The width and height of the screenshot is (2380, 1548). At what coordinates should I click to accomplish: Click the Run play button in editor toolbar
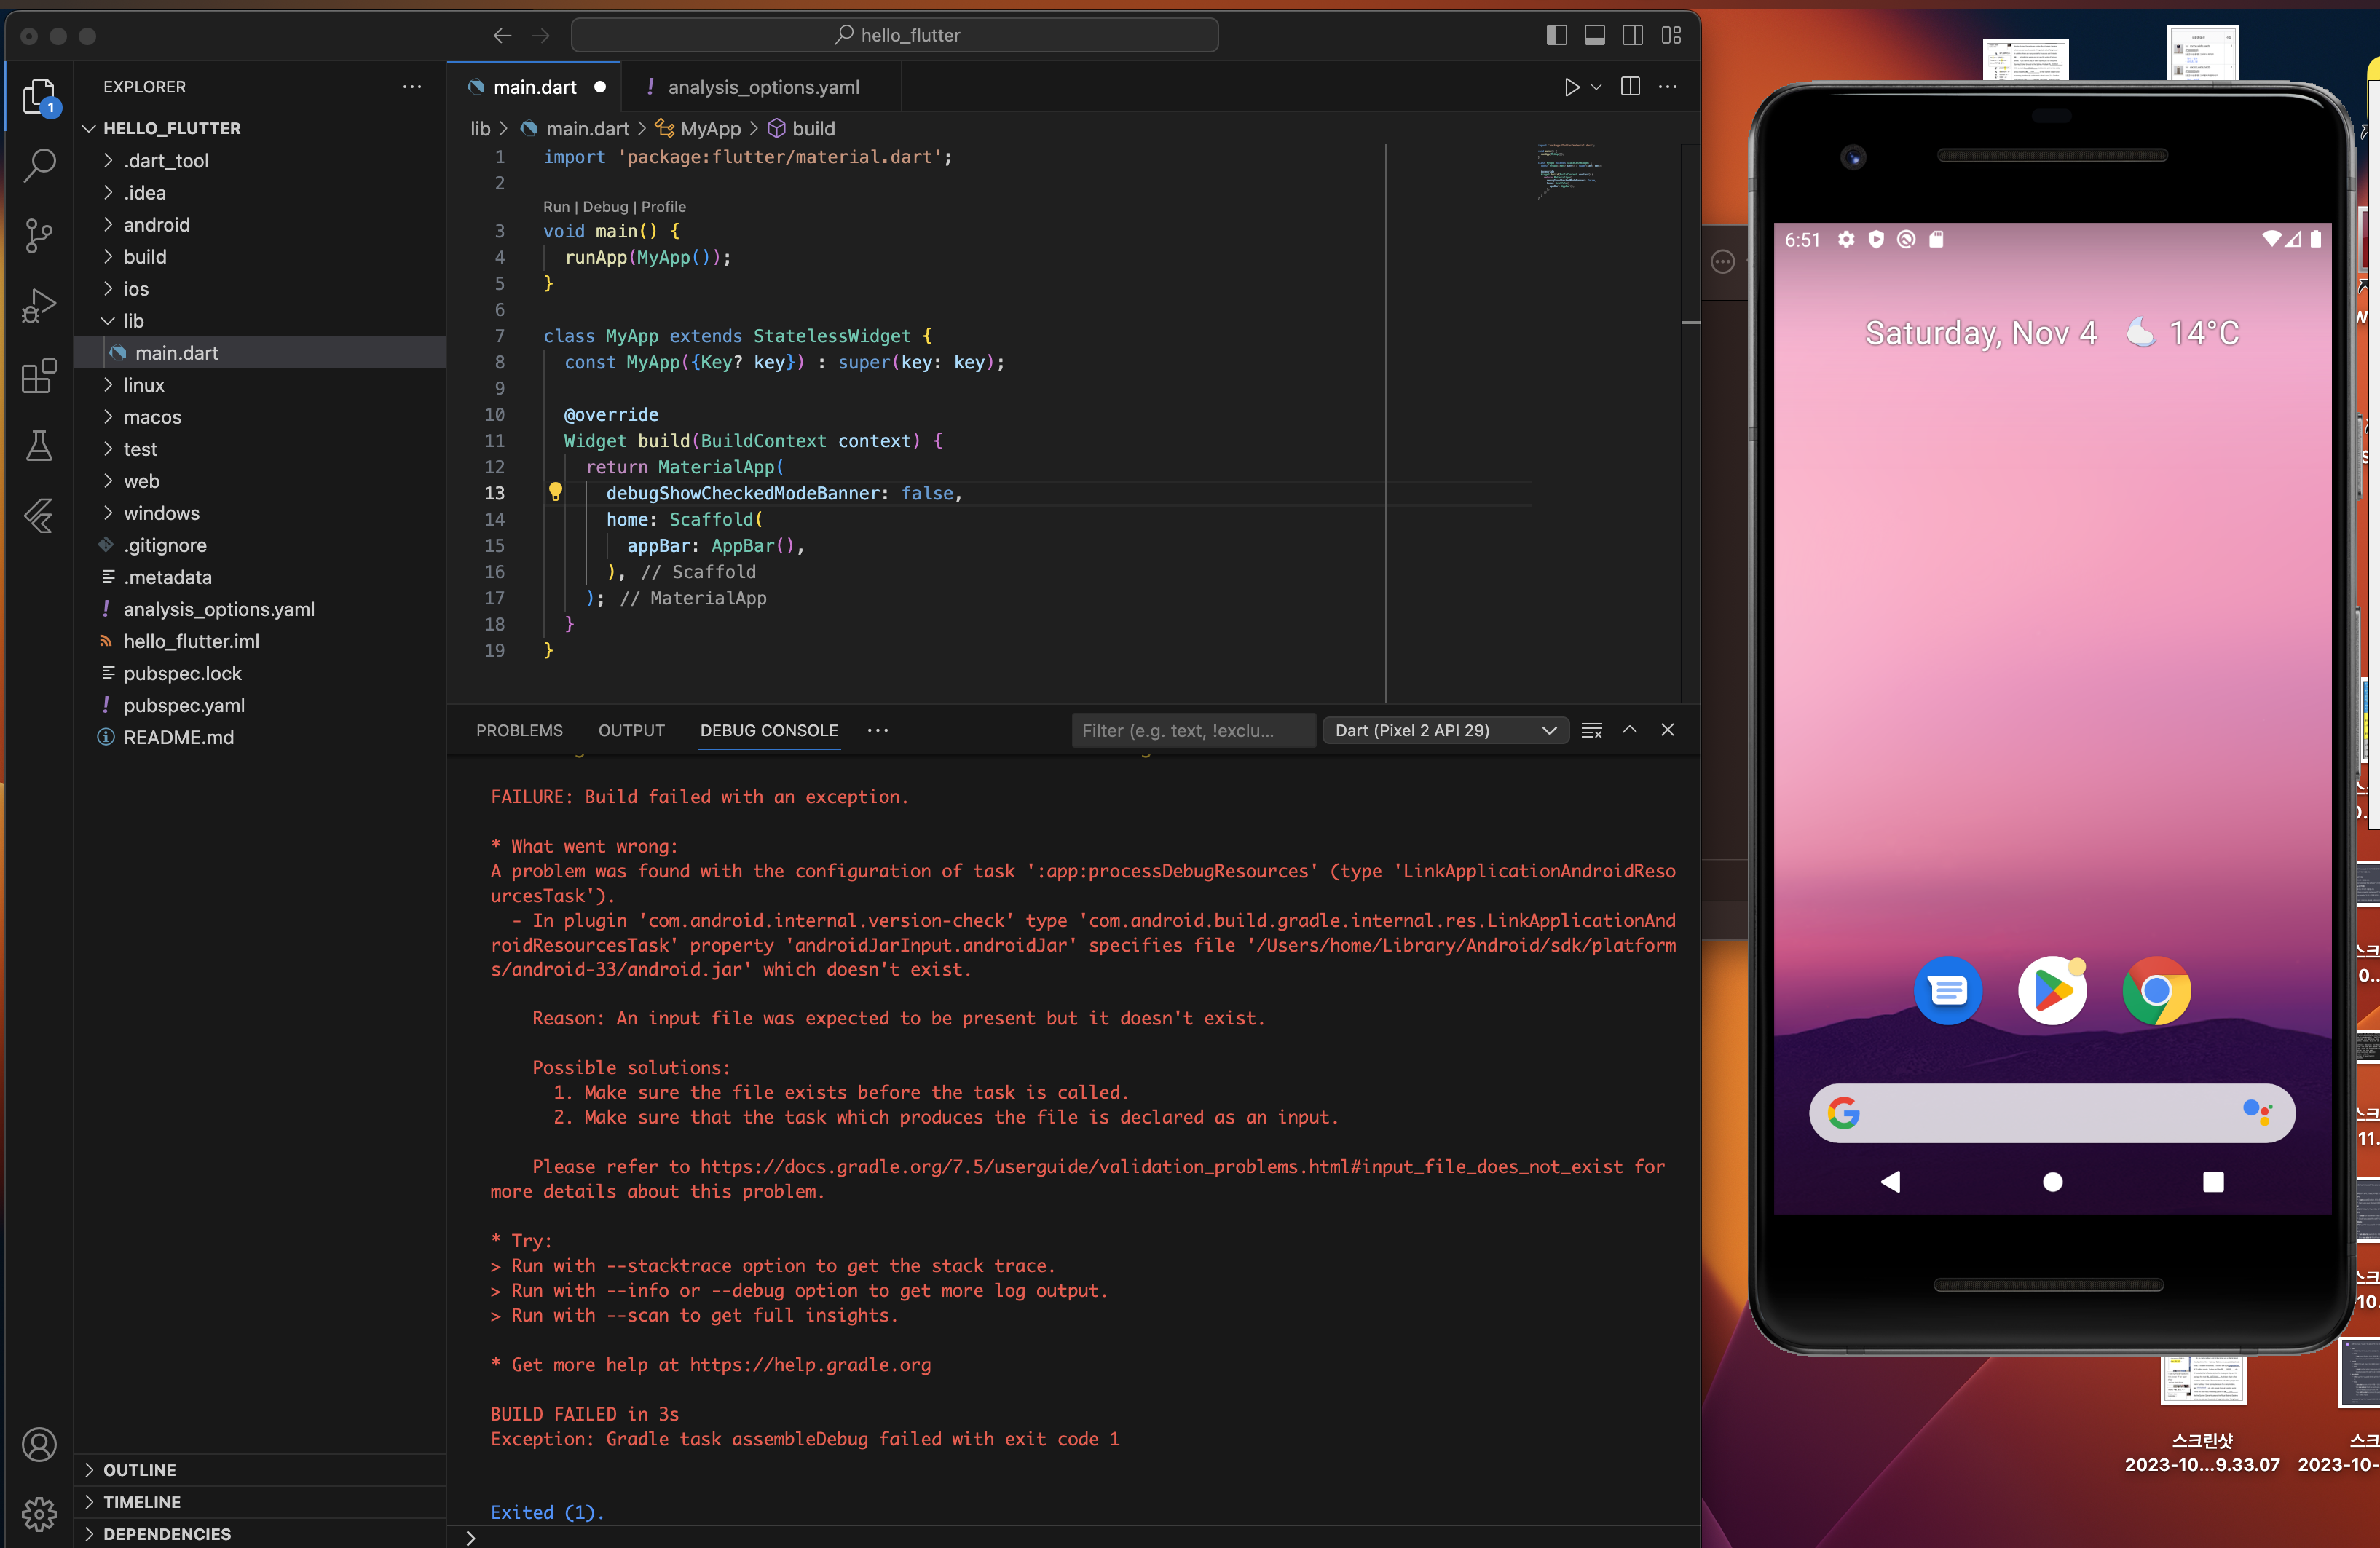[1571, 87]
